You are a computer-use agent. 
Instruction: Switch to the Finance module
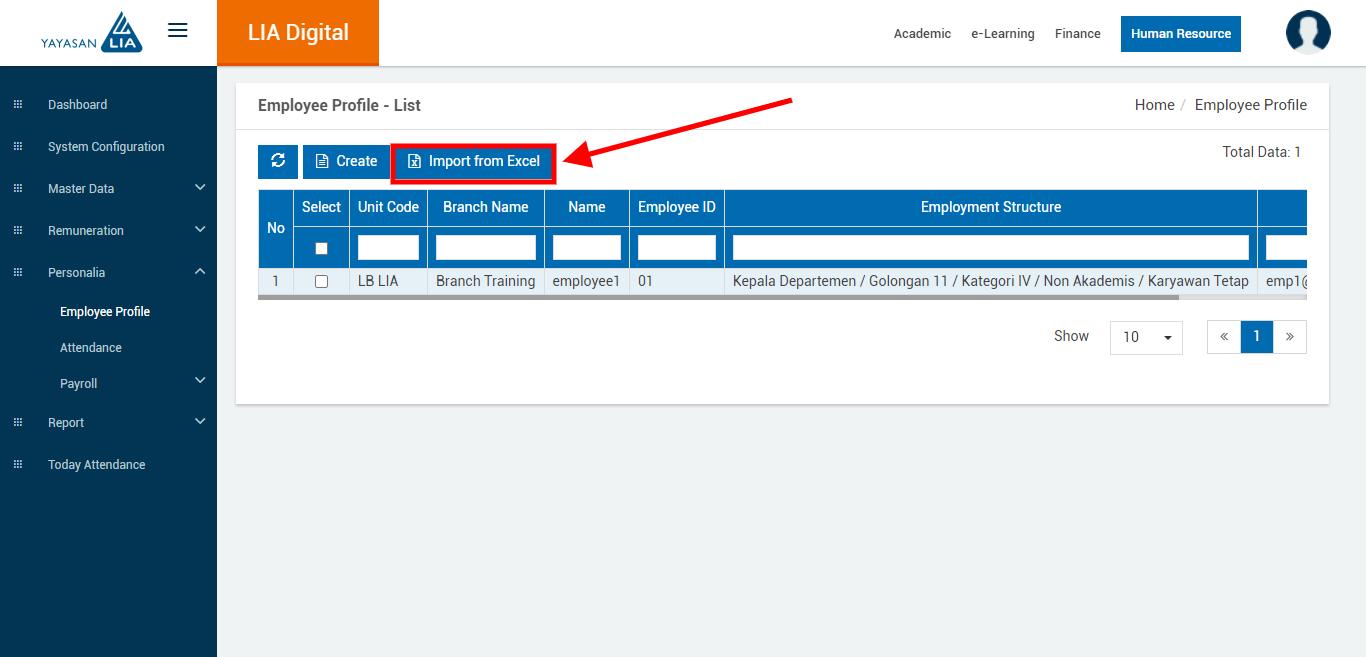coord(1077,34)
